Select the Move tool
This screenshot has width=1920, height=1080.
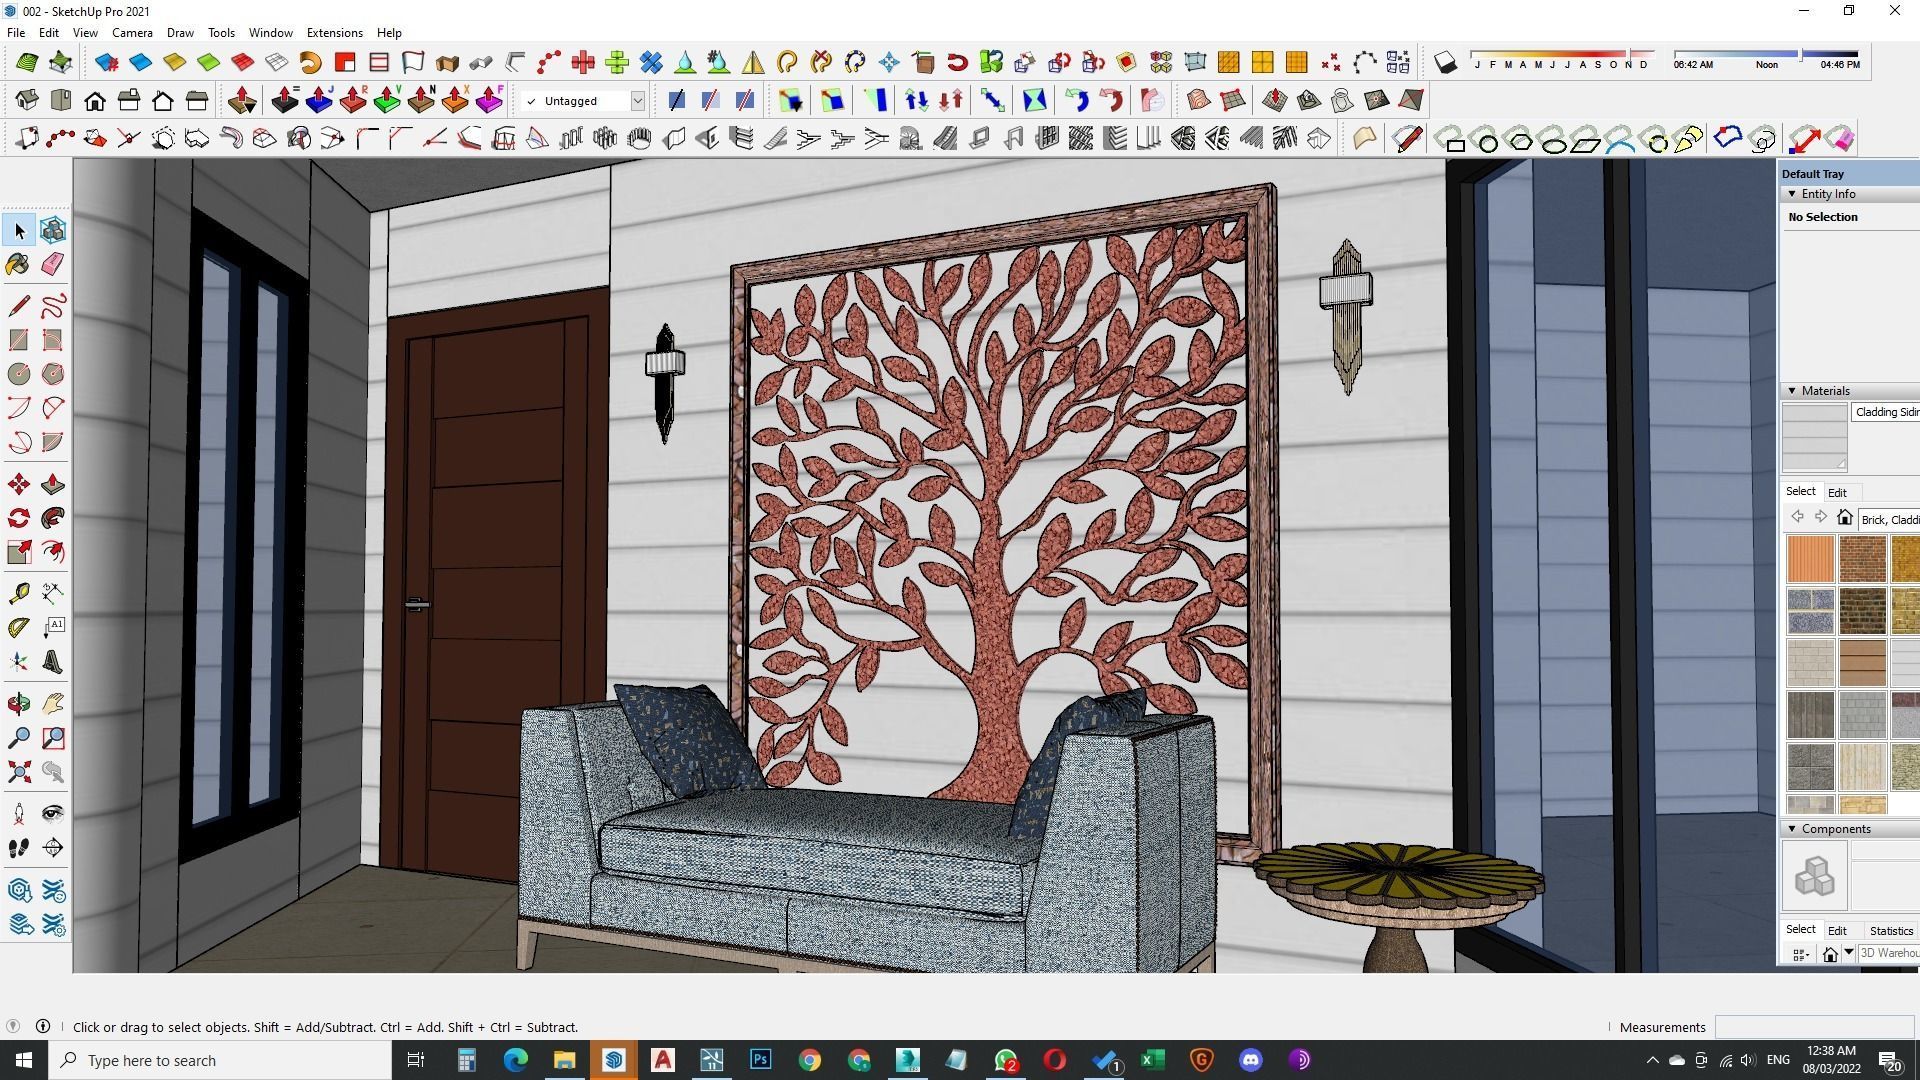(18, 485)
